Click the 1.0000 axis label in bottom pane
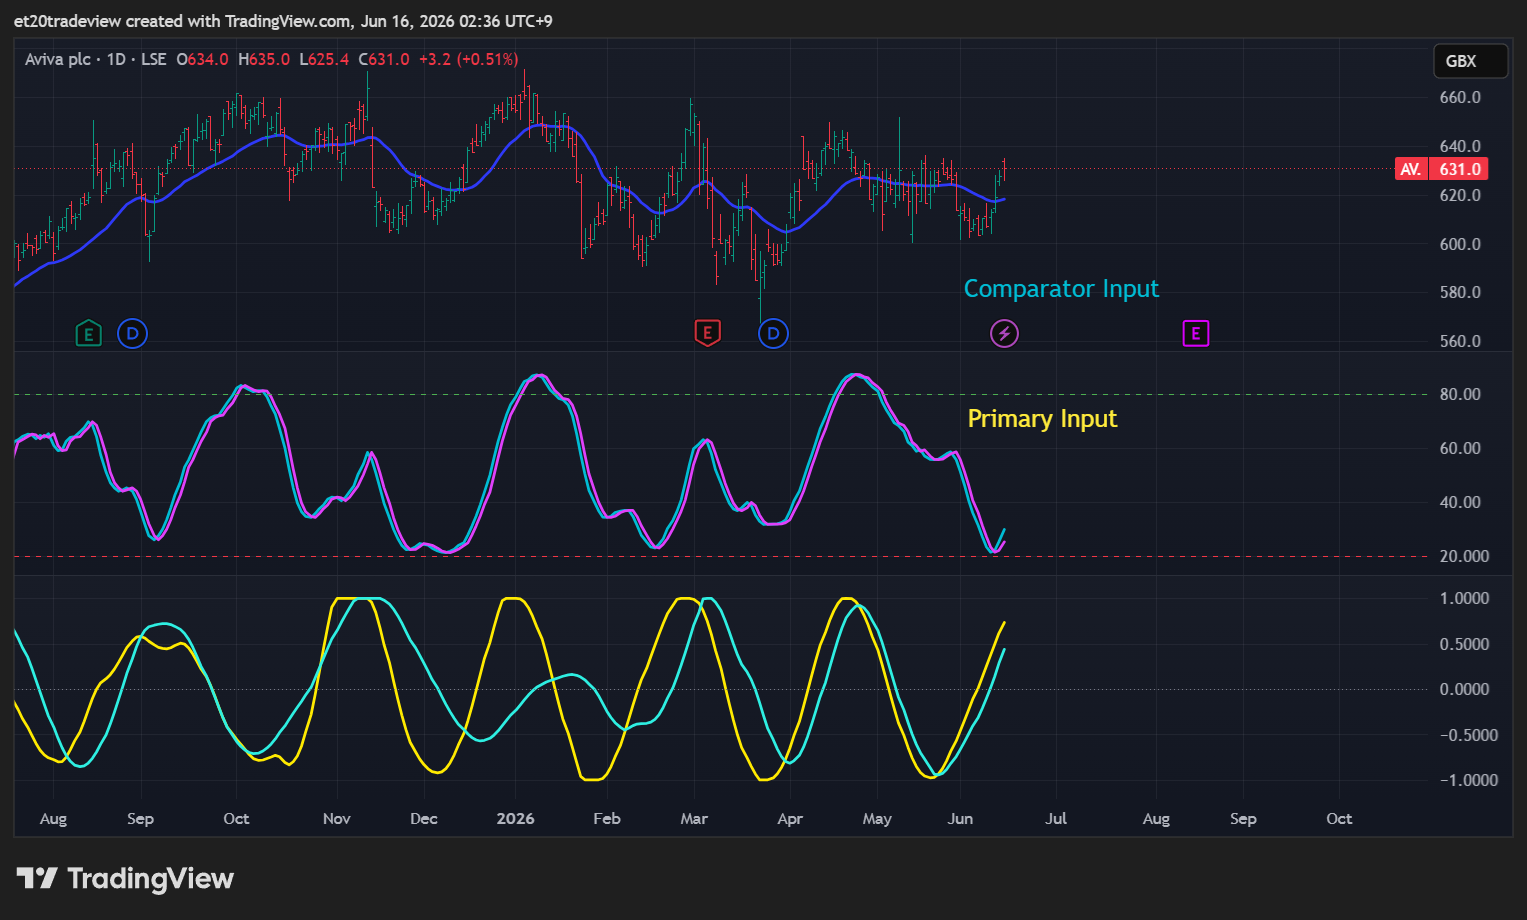Image resolution: width=1527 pixels, height=920 pixels. click(x=1464, y=598)
